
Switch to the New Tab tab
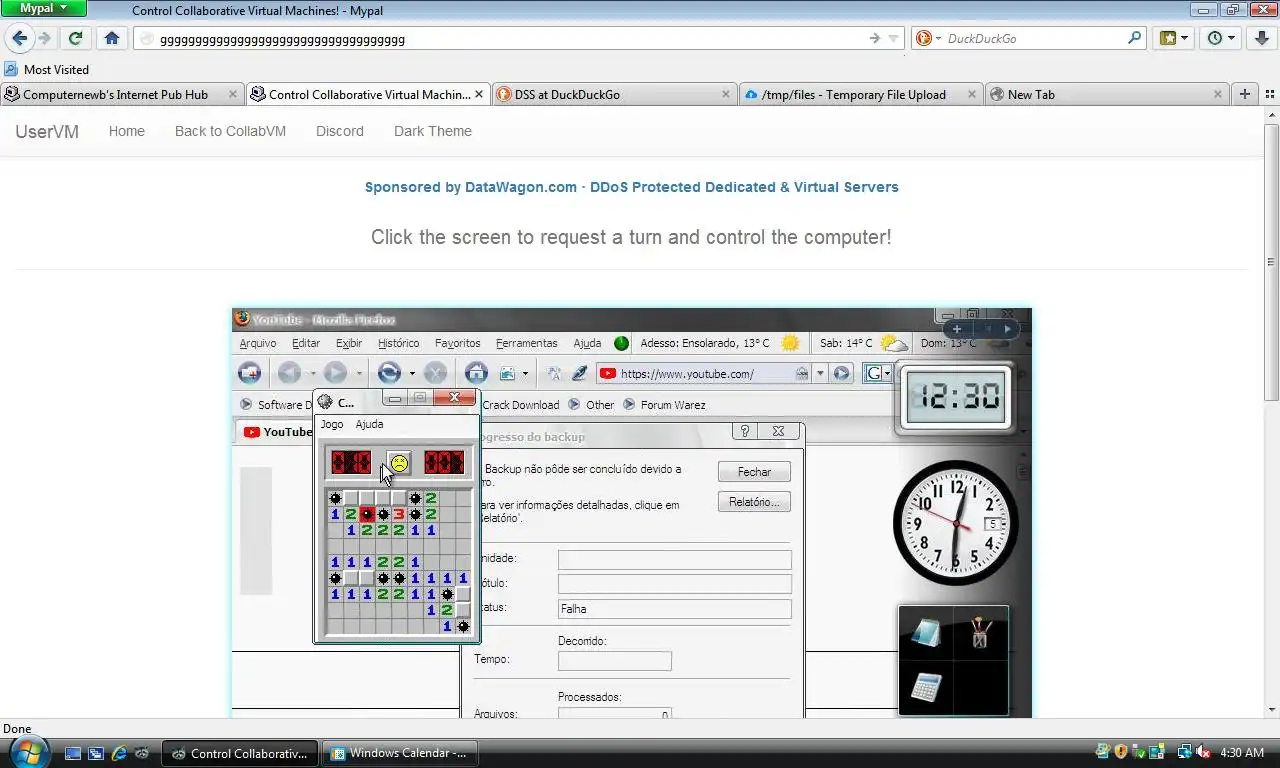pos(1106,94)
